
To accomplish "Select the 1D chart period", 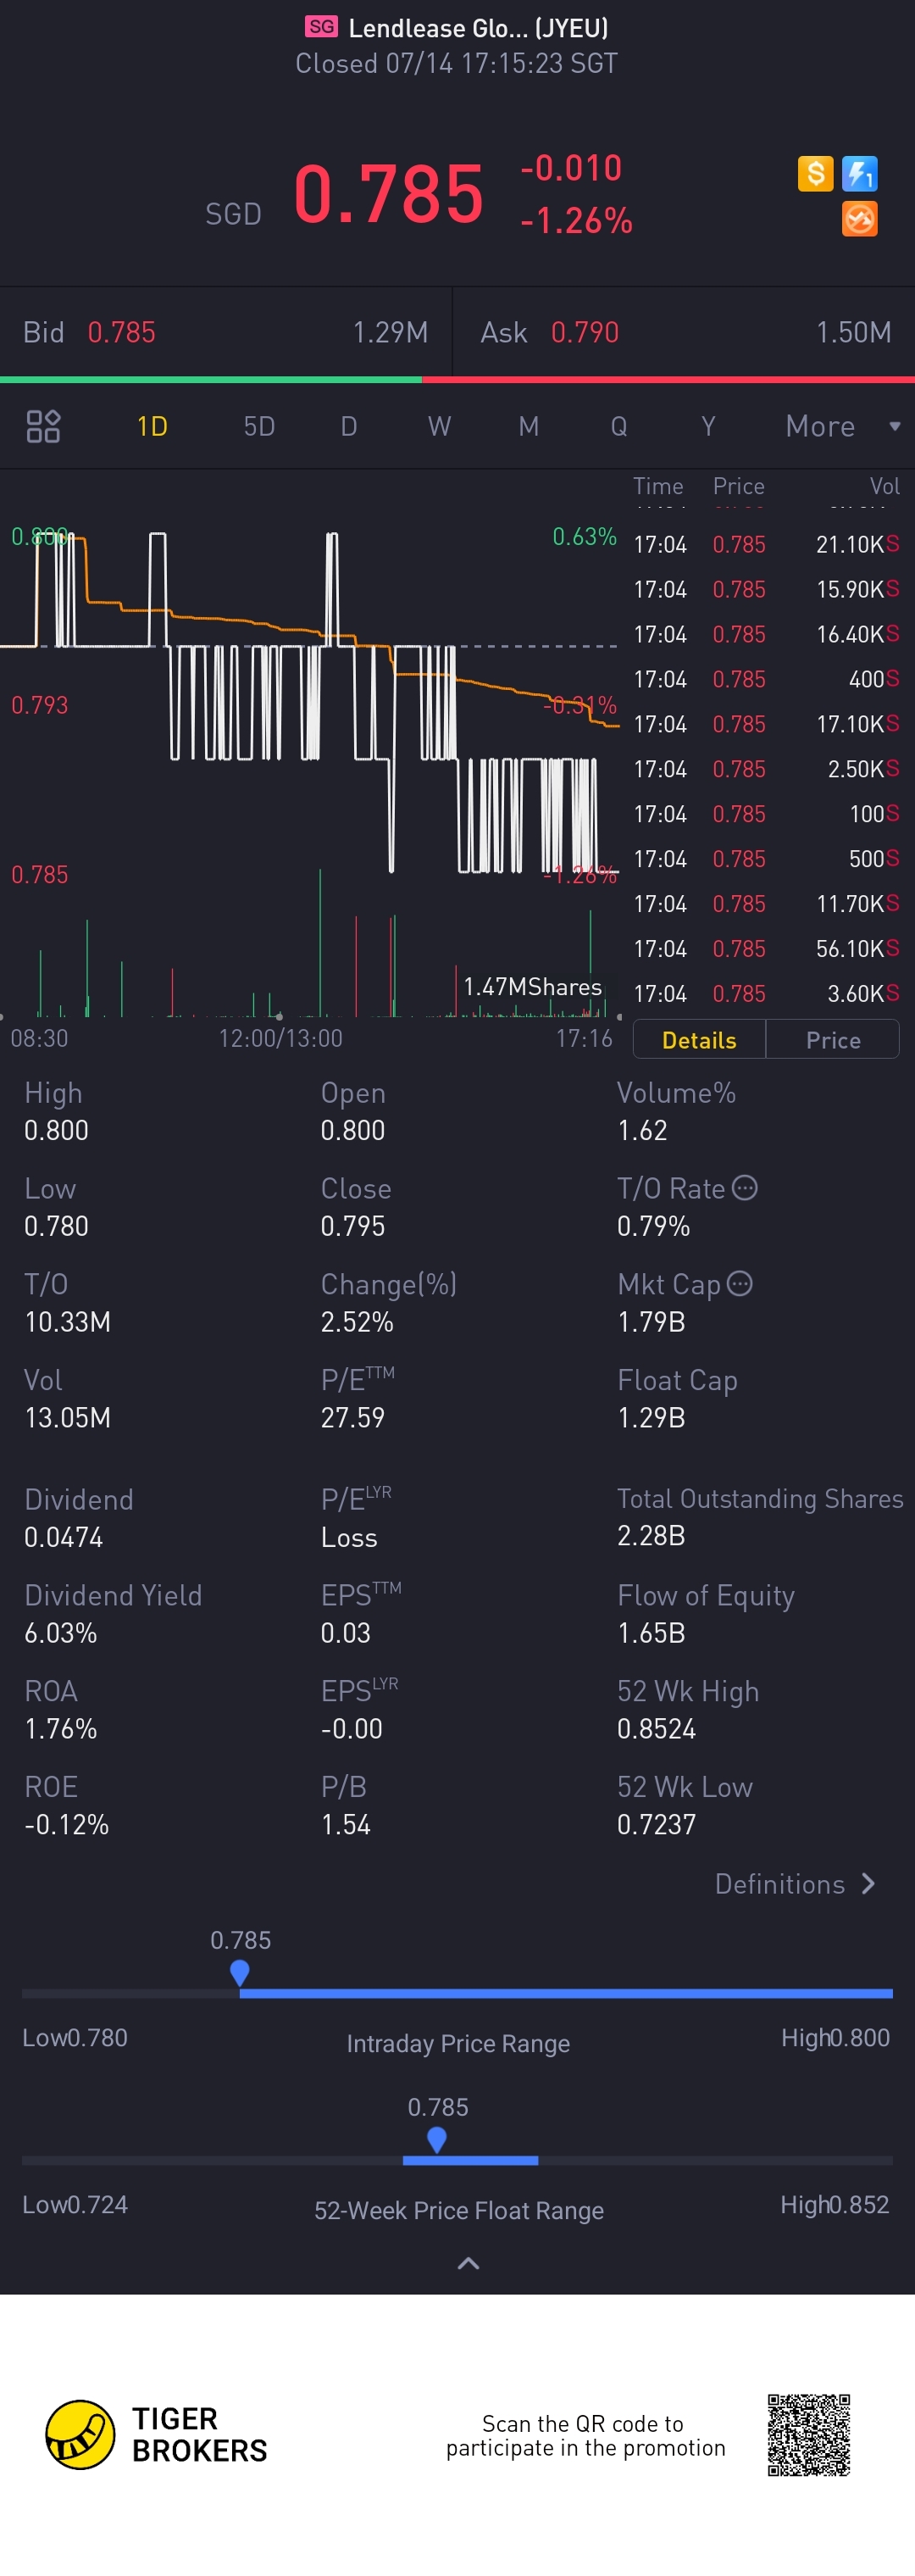I will [152, 427].
